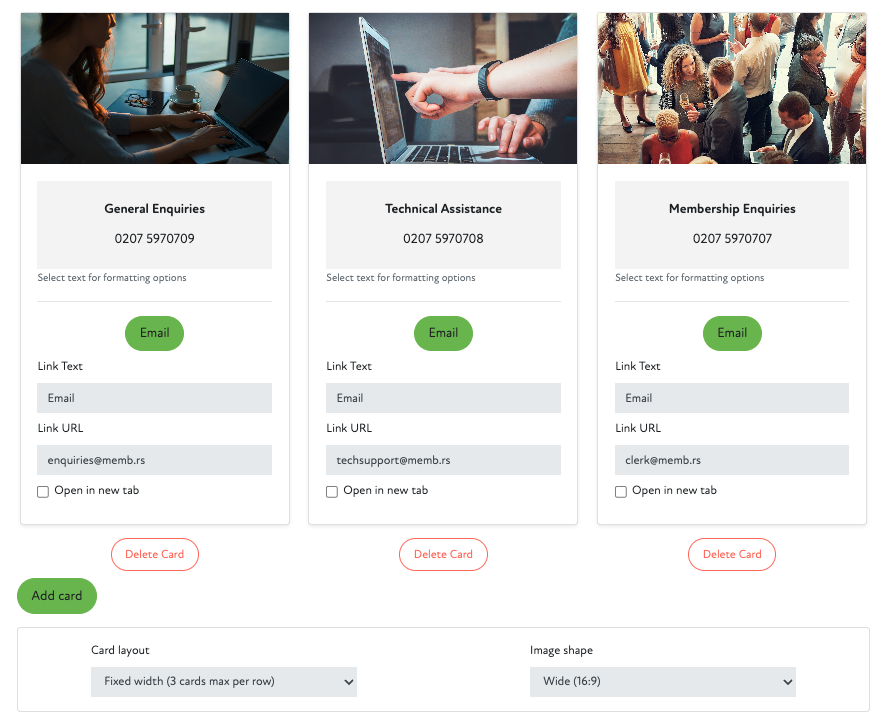Enable 'Open in new tab' for Technical Assistance card

point(332,492)
